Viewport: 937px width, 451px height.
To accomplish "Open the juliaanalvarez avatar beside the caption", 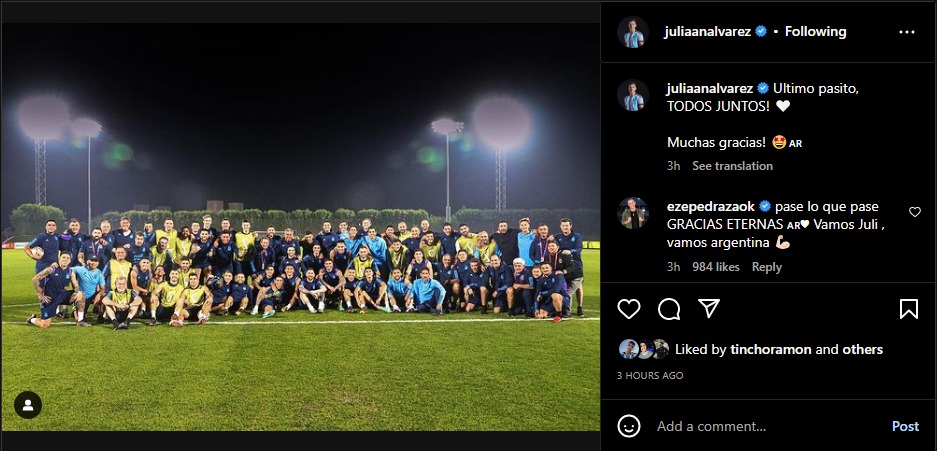I will pos(633,96).
